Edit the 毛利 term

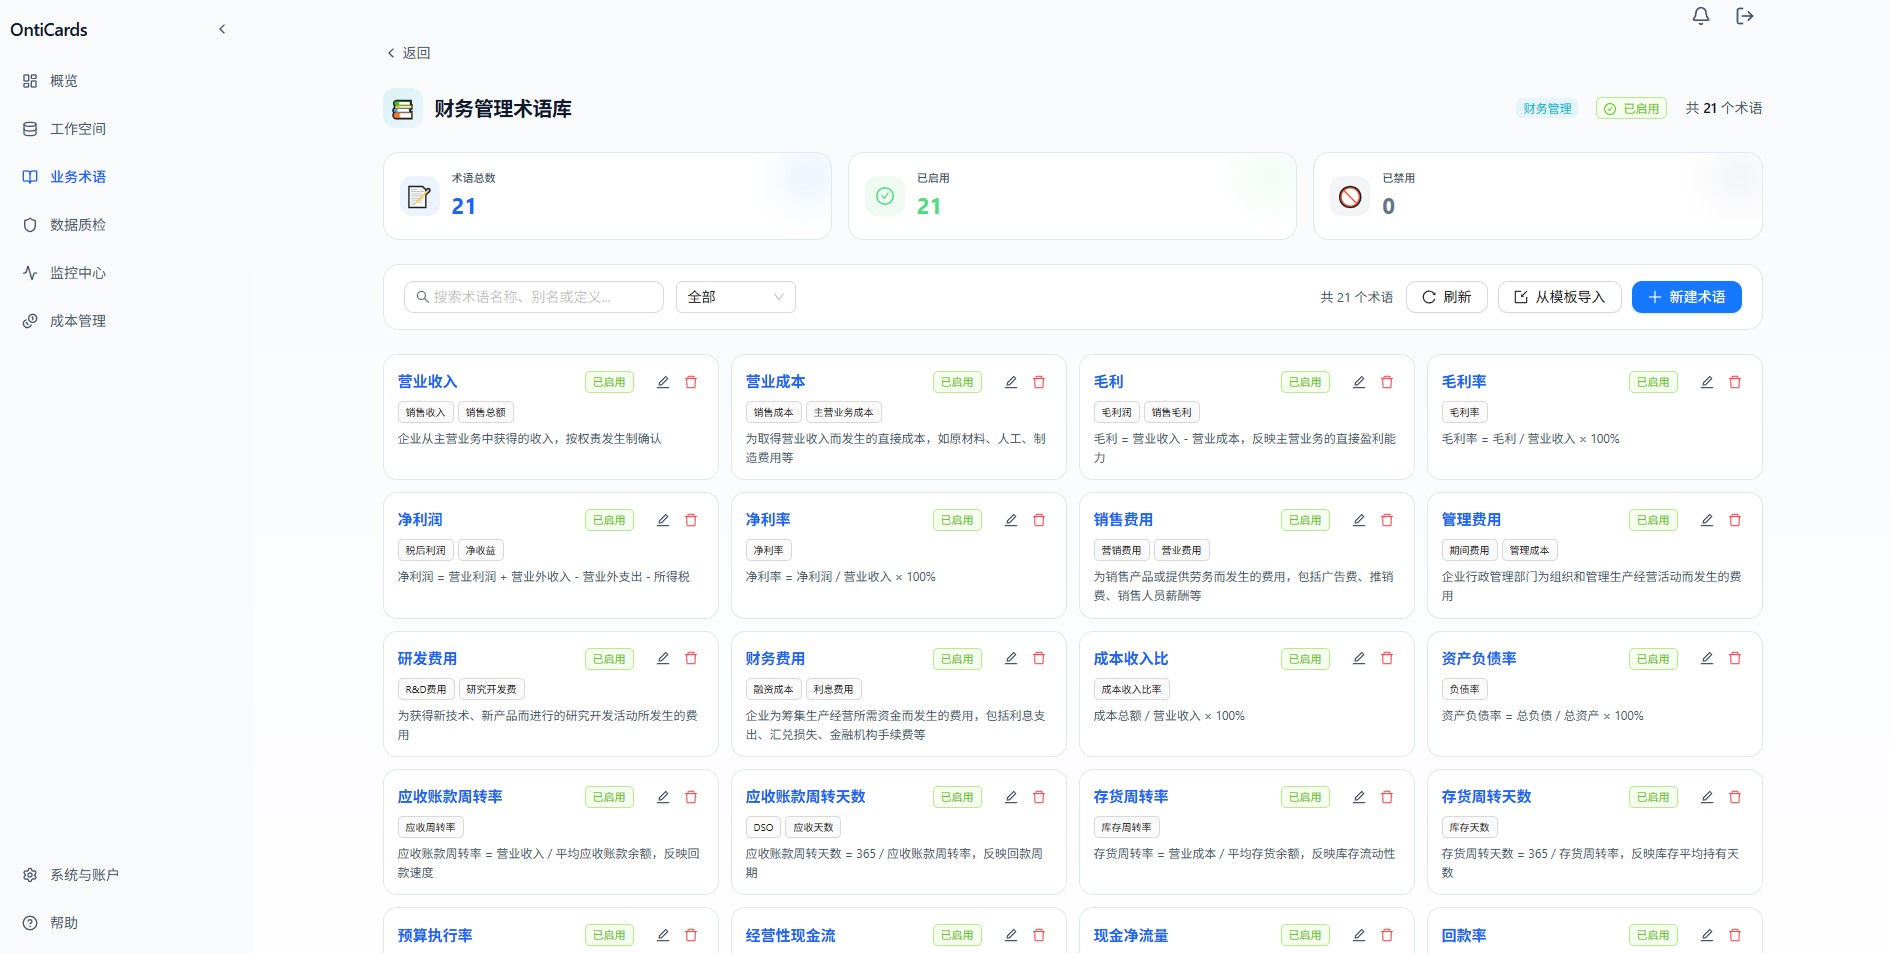(1359, 382)
